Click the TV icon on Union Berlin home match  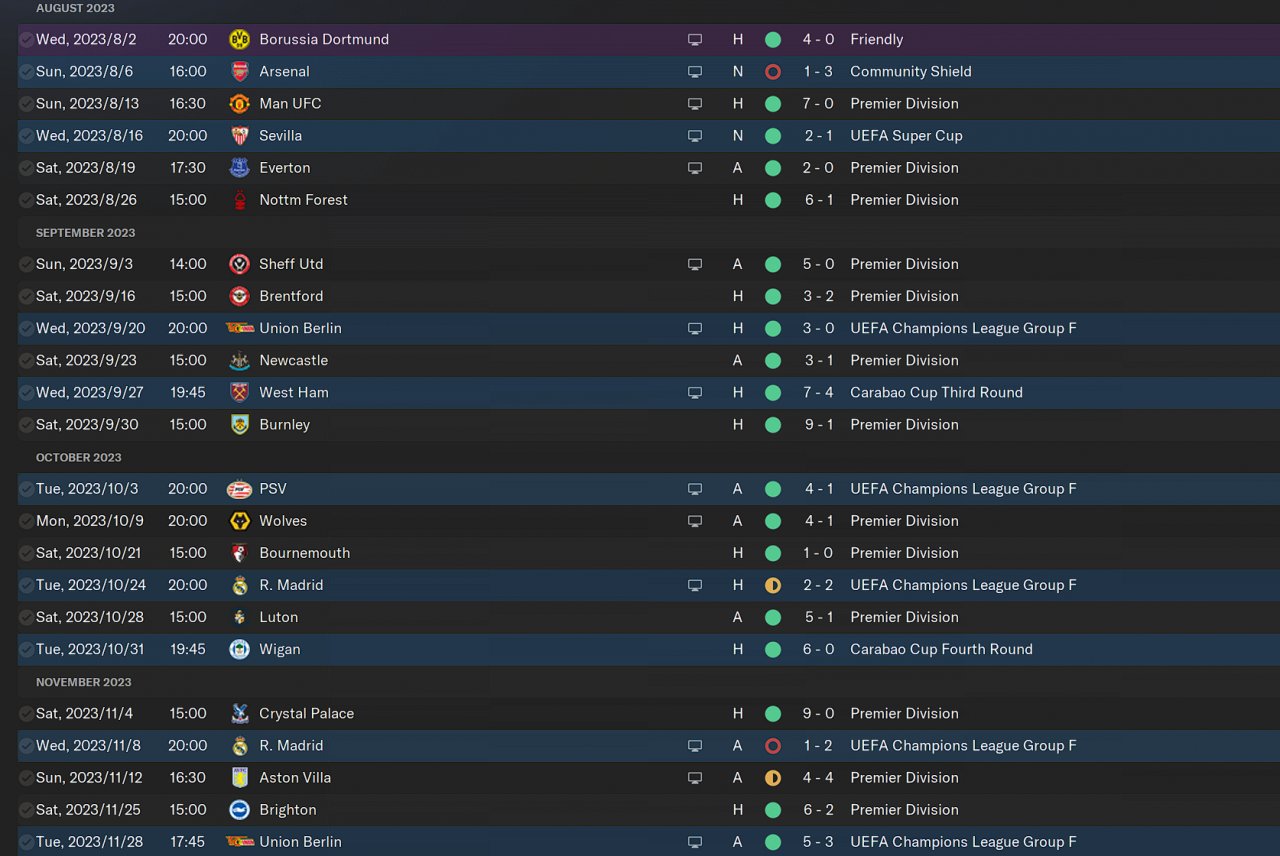click(695, 329)
